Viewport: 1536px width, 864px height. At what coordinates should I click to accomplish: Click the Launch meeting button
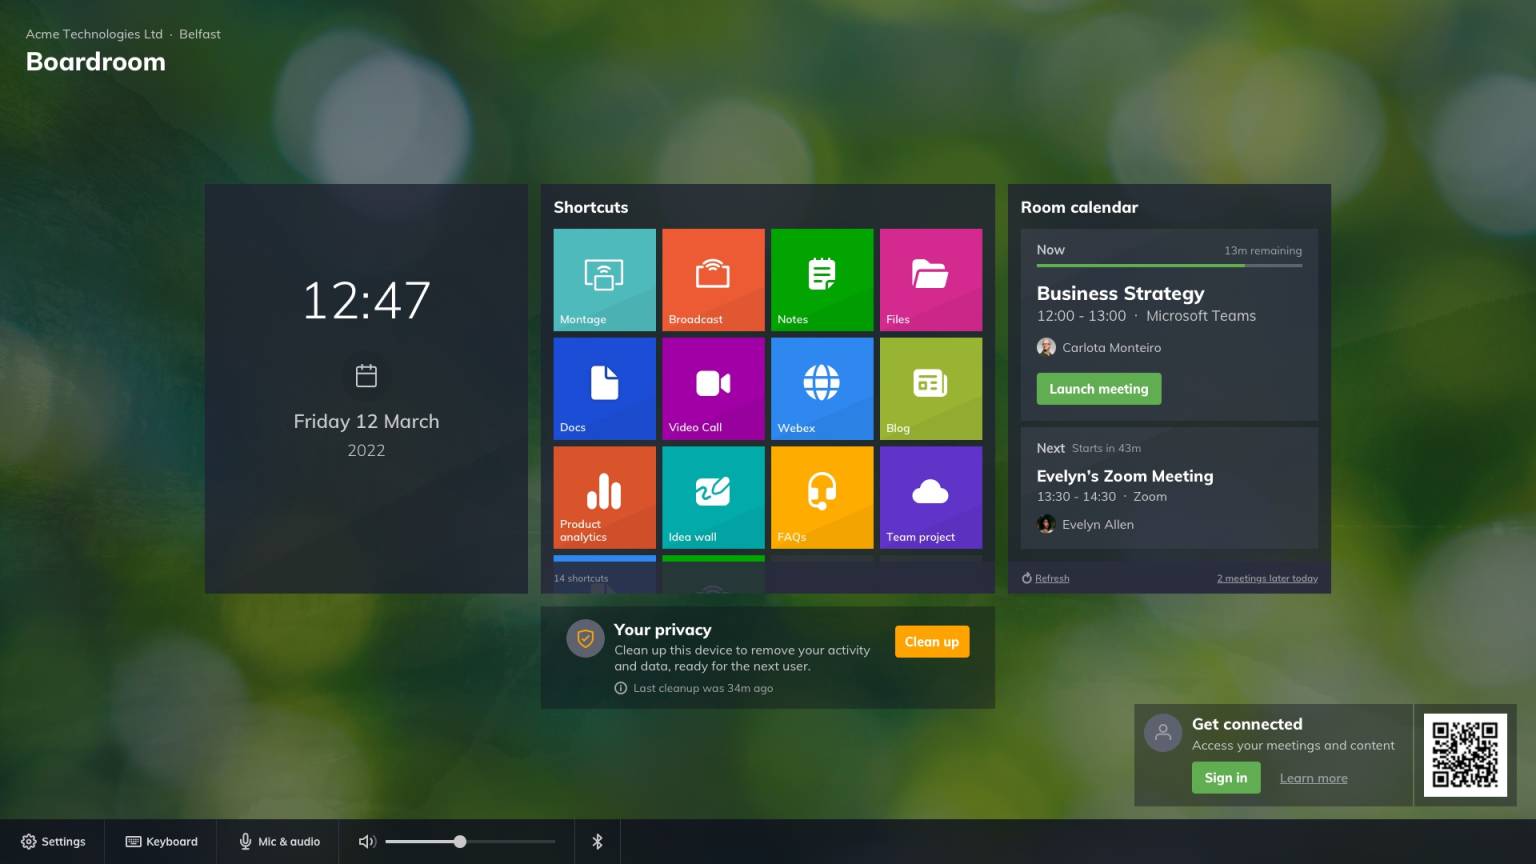click(1098, 389)
